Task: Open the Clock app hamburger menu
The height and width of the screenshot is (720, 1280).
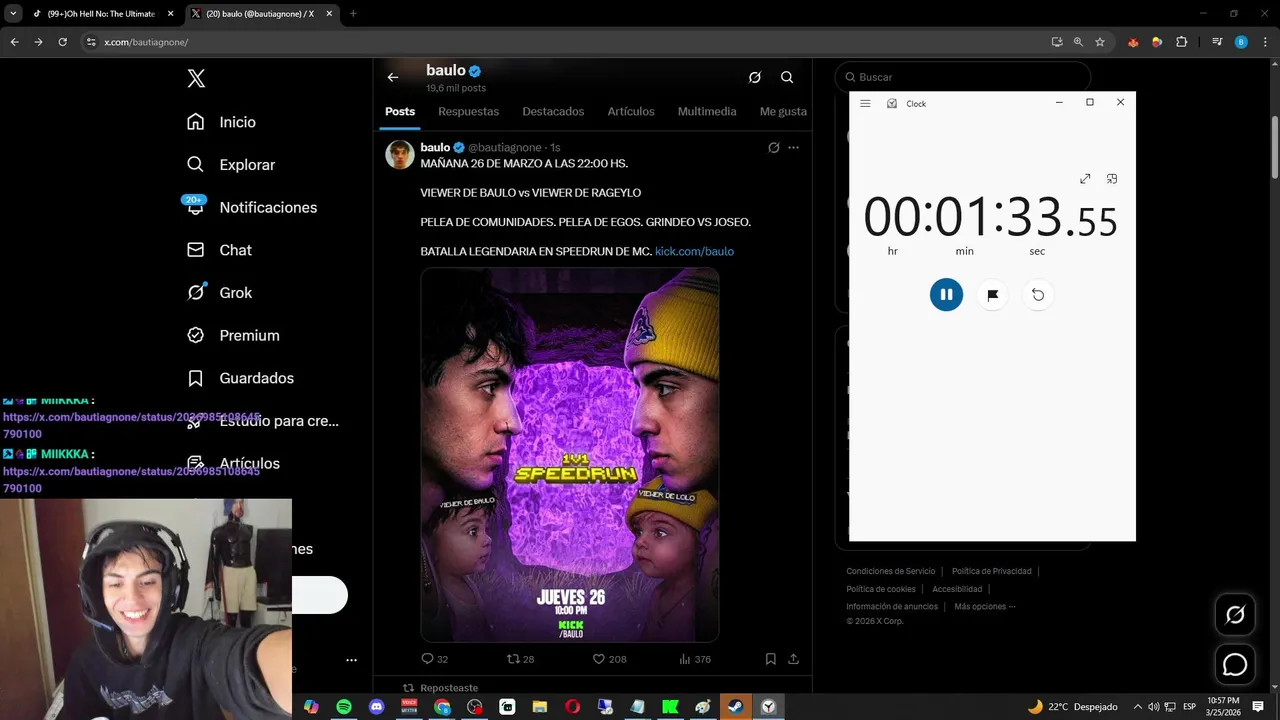Action: coord(865,103)
